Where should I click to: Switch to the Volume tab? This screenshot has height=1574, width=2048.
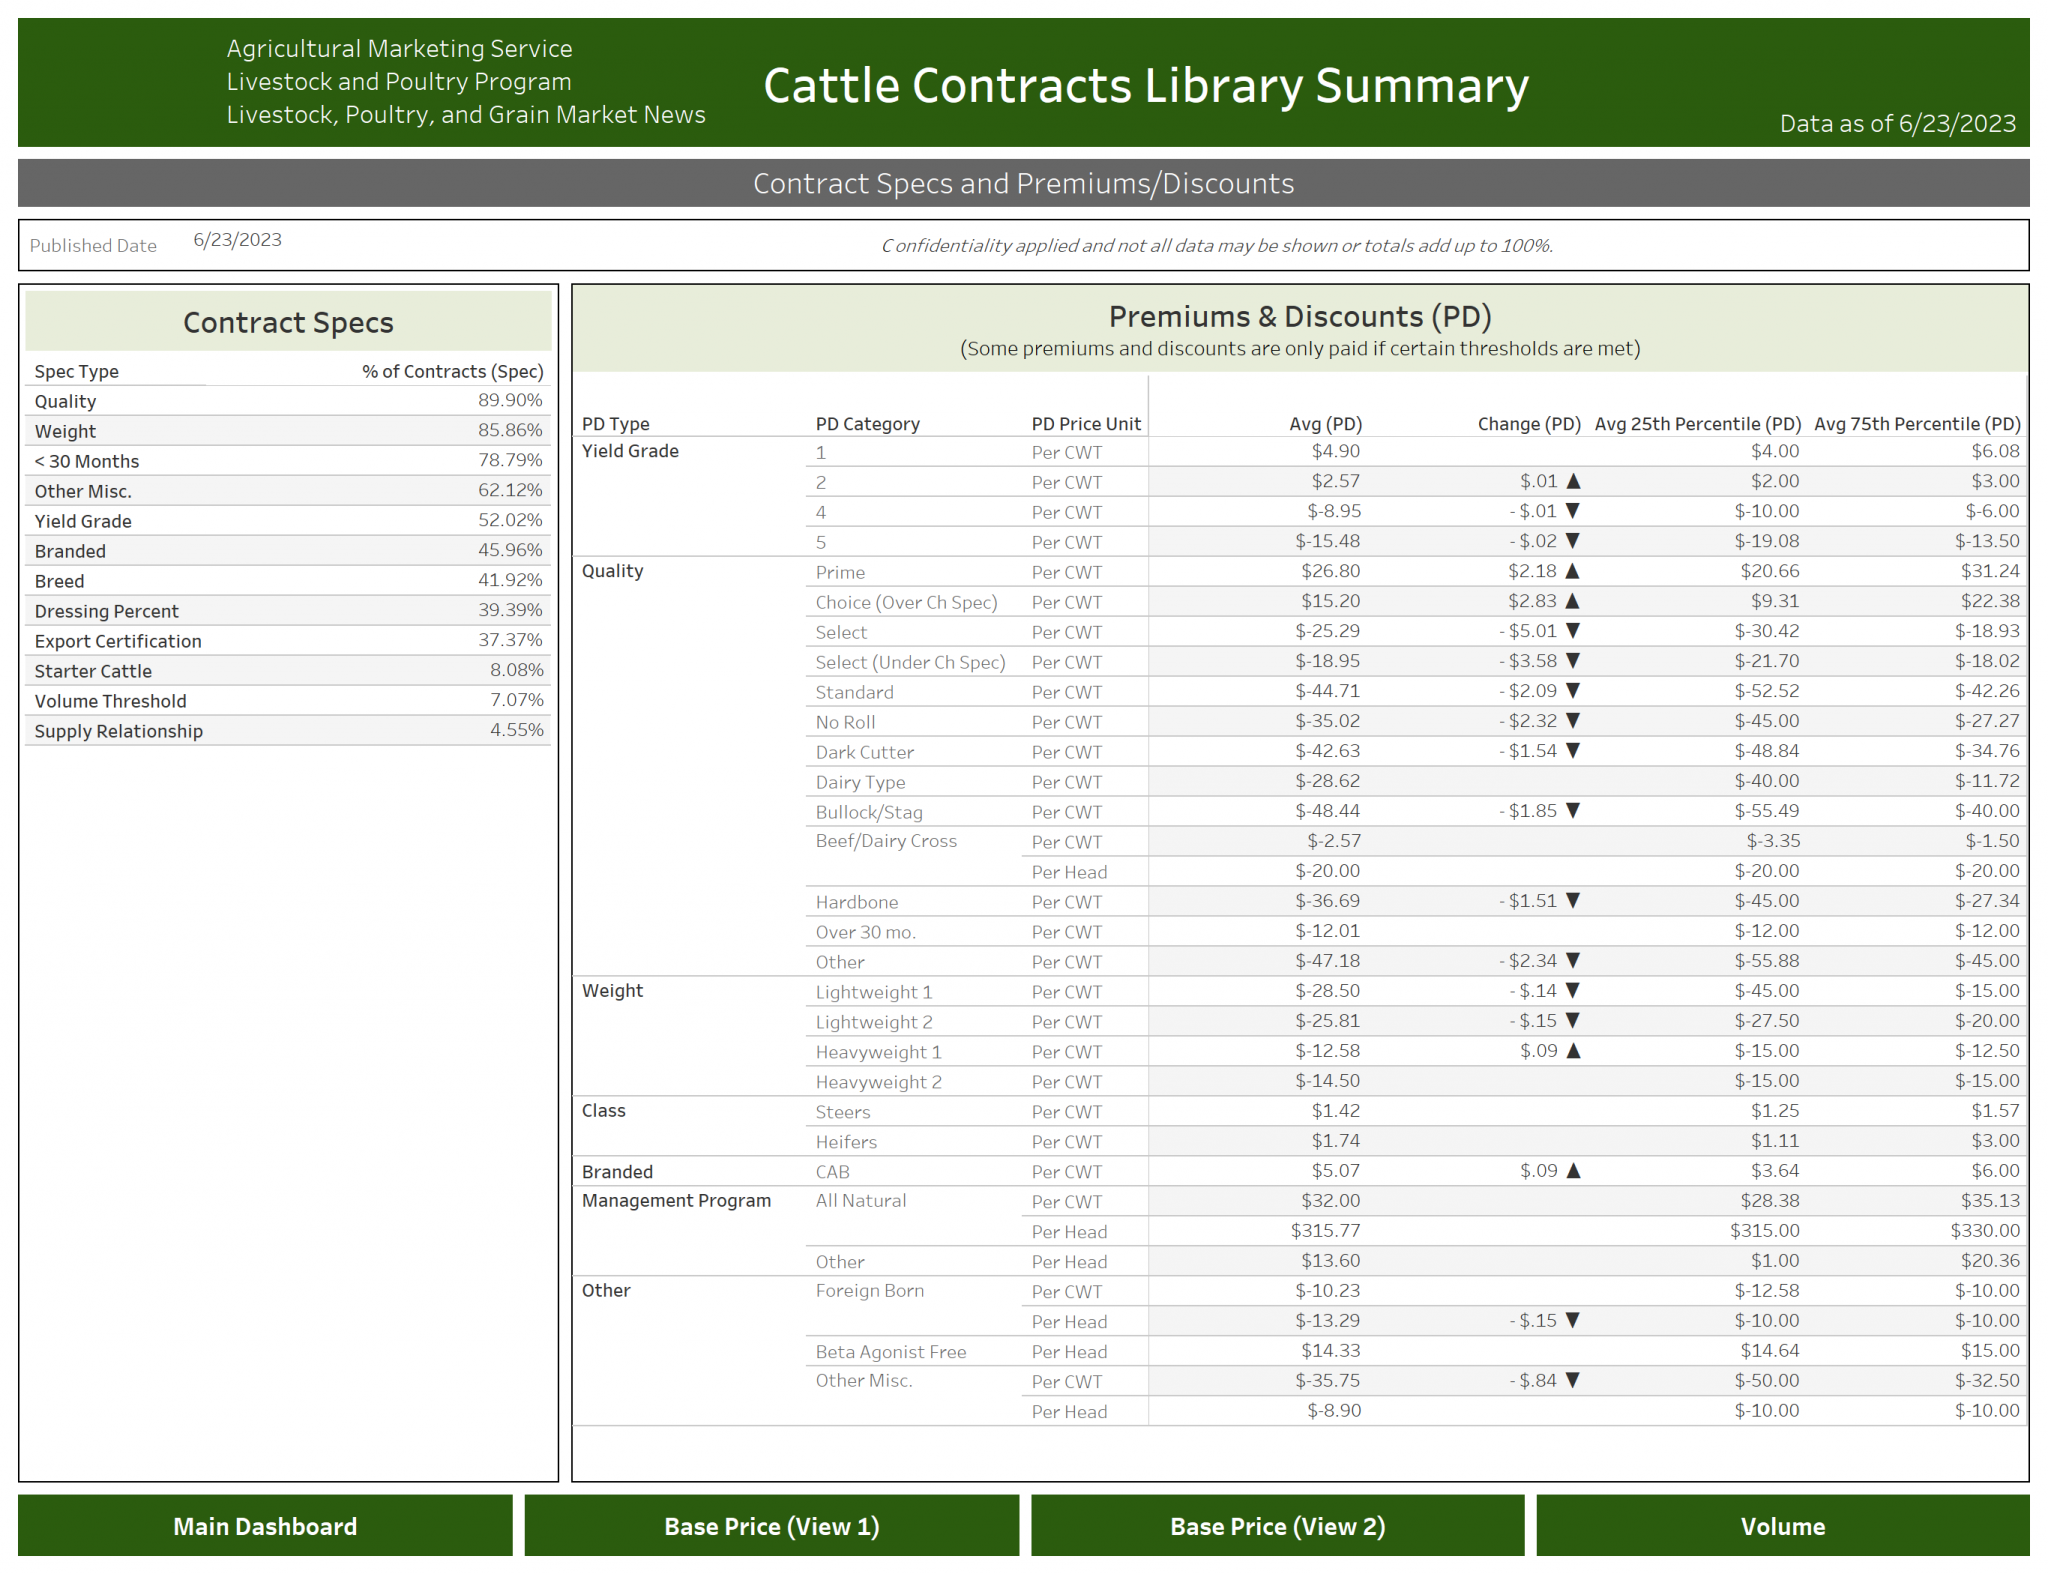coord(1783,1526)
